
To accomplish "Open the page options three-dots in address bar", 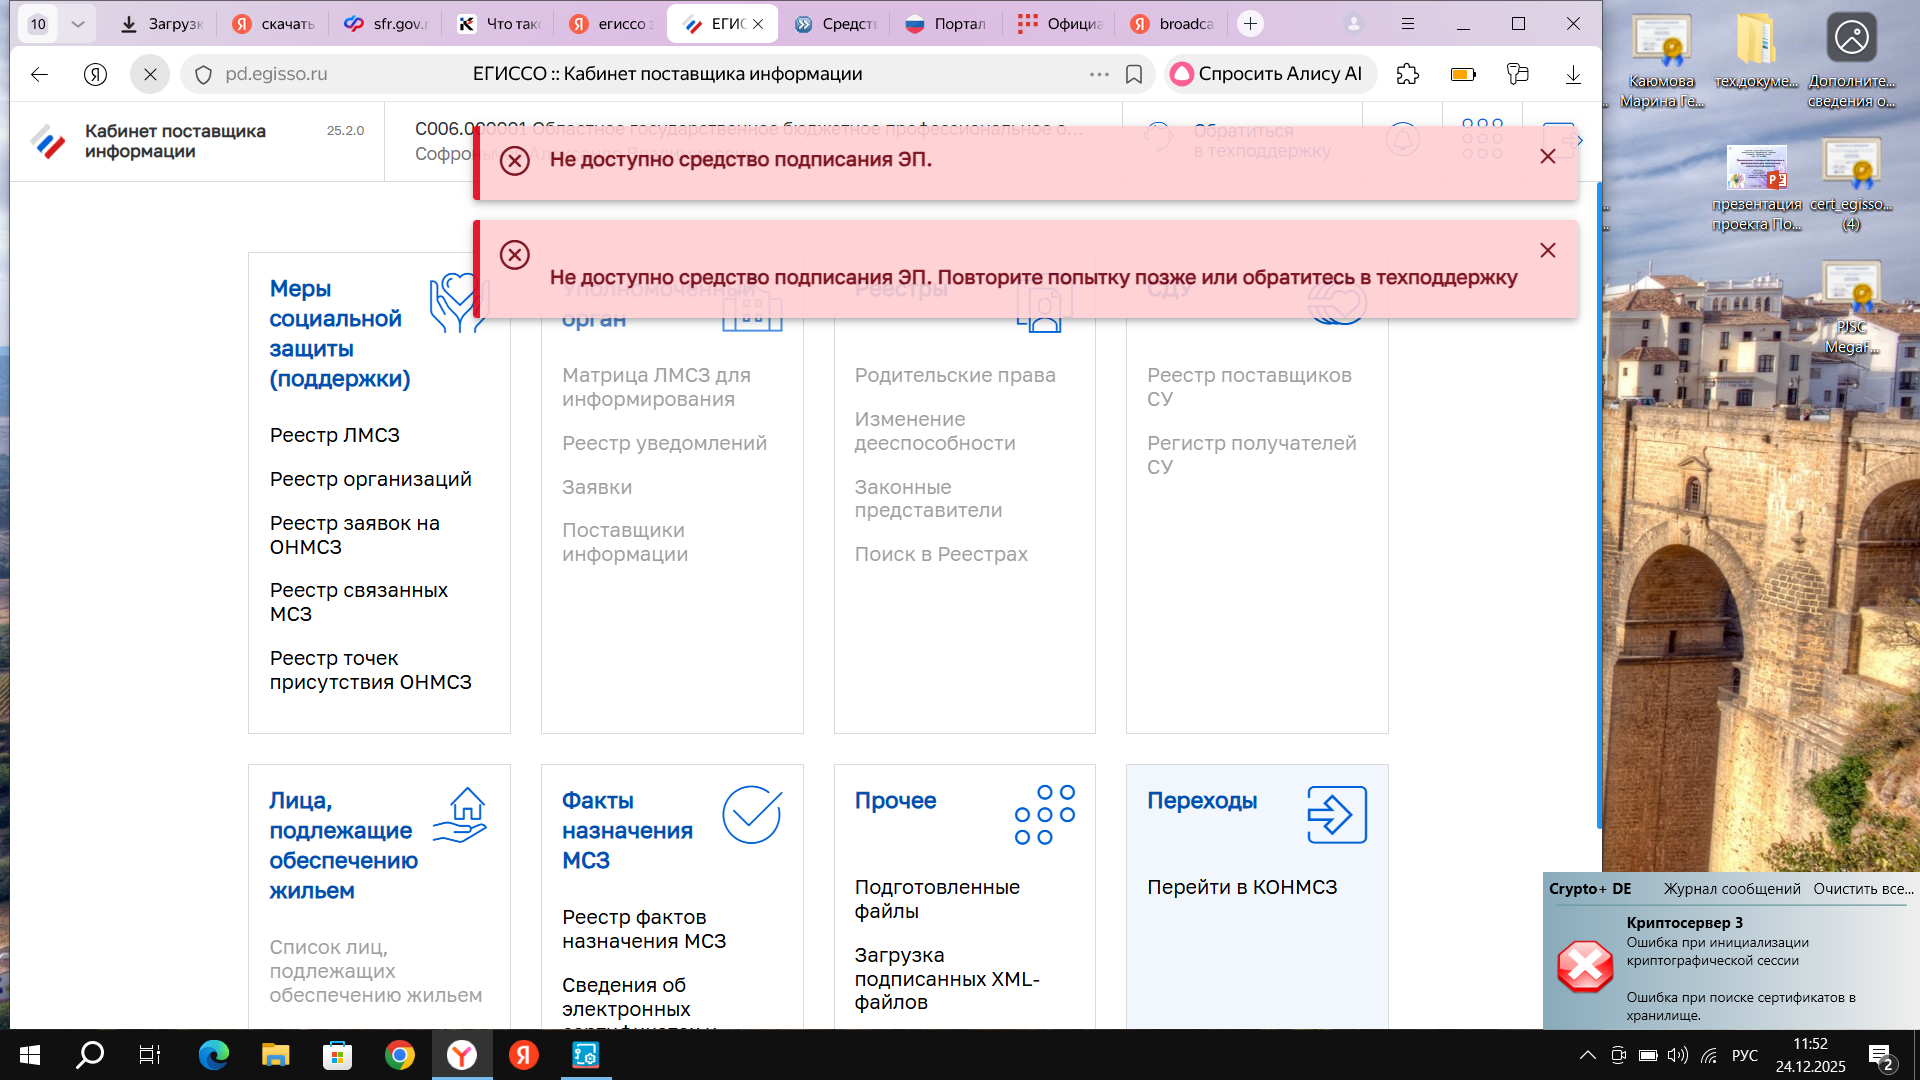I will (x=1099, y=74).
